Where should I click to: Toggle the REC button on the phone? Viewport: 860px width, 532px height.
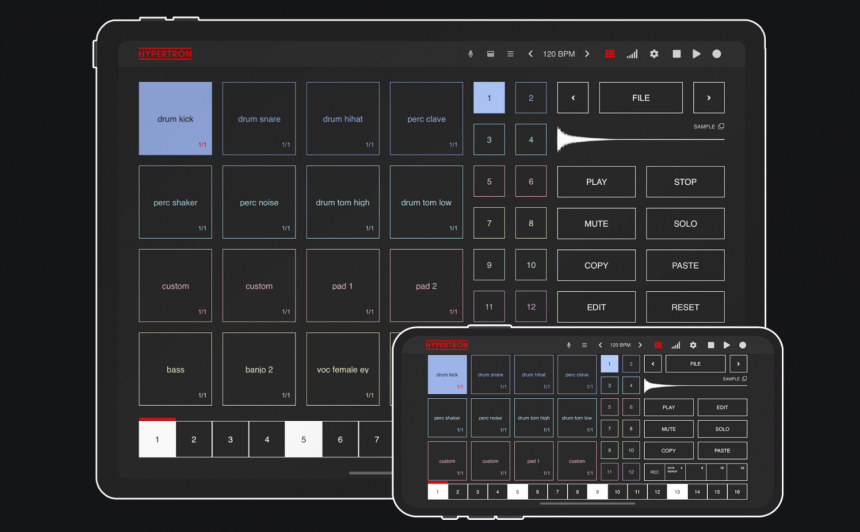[x=654, y=472]
